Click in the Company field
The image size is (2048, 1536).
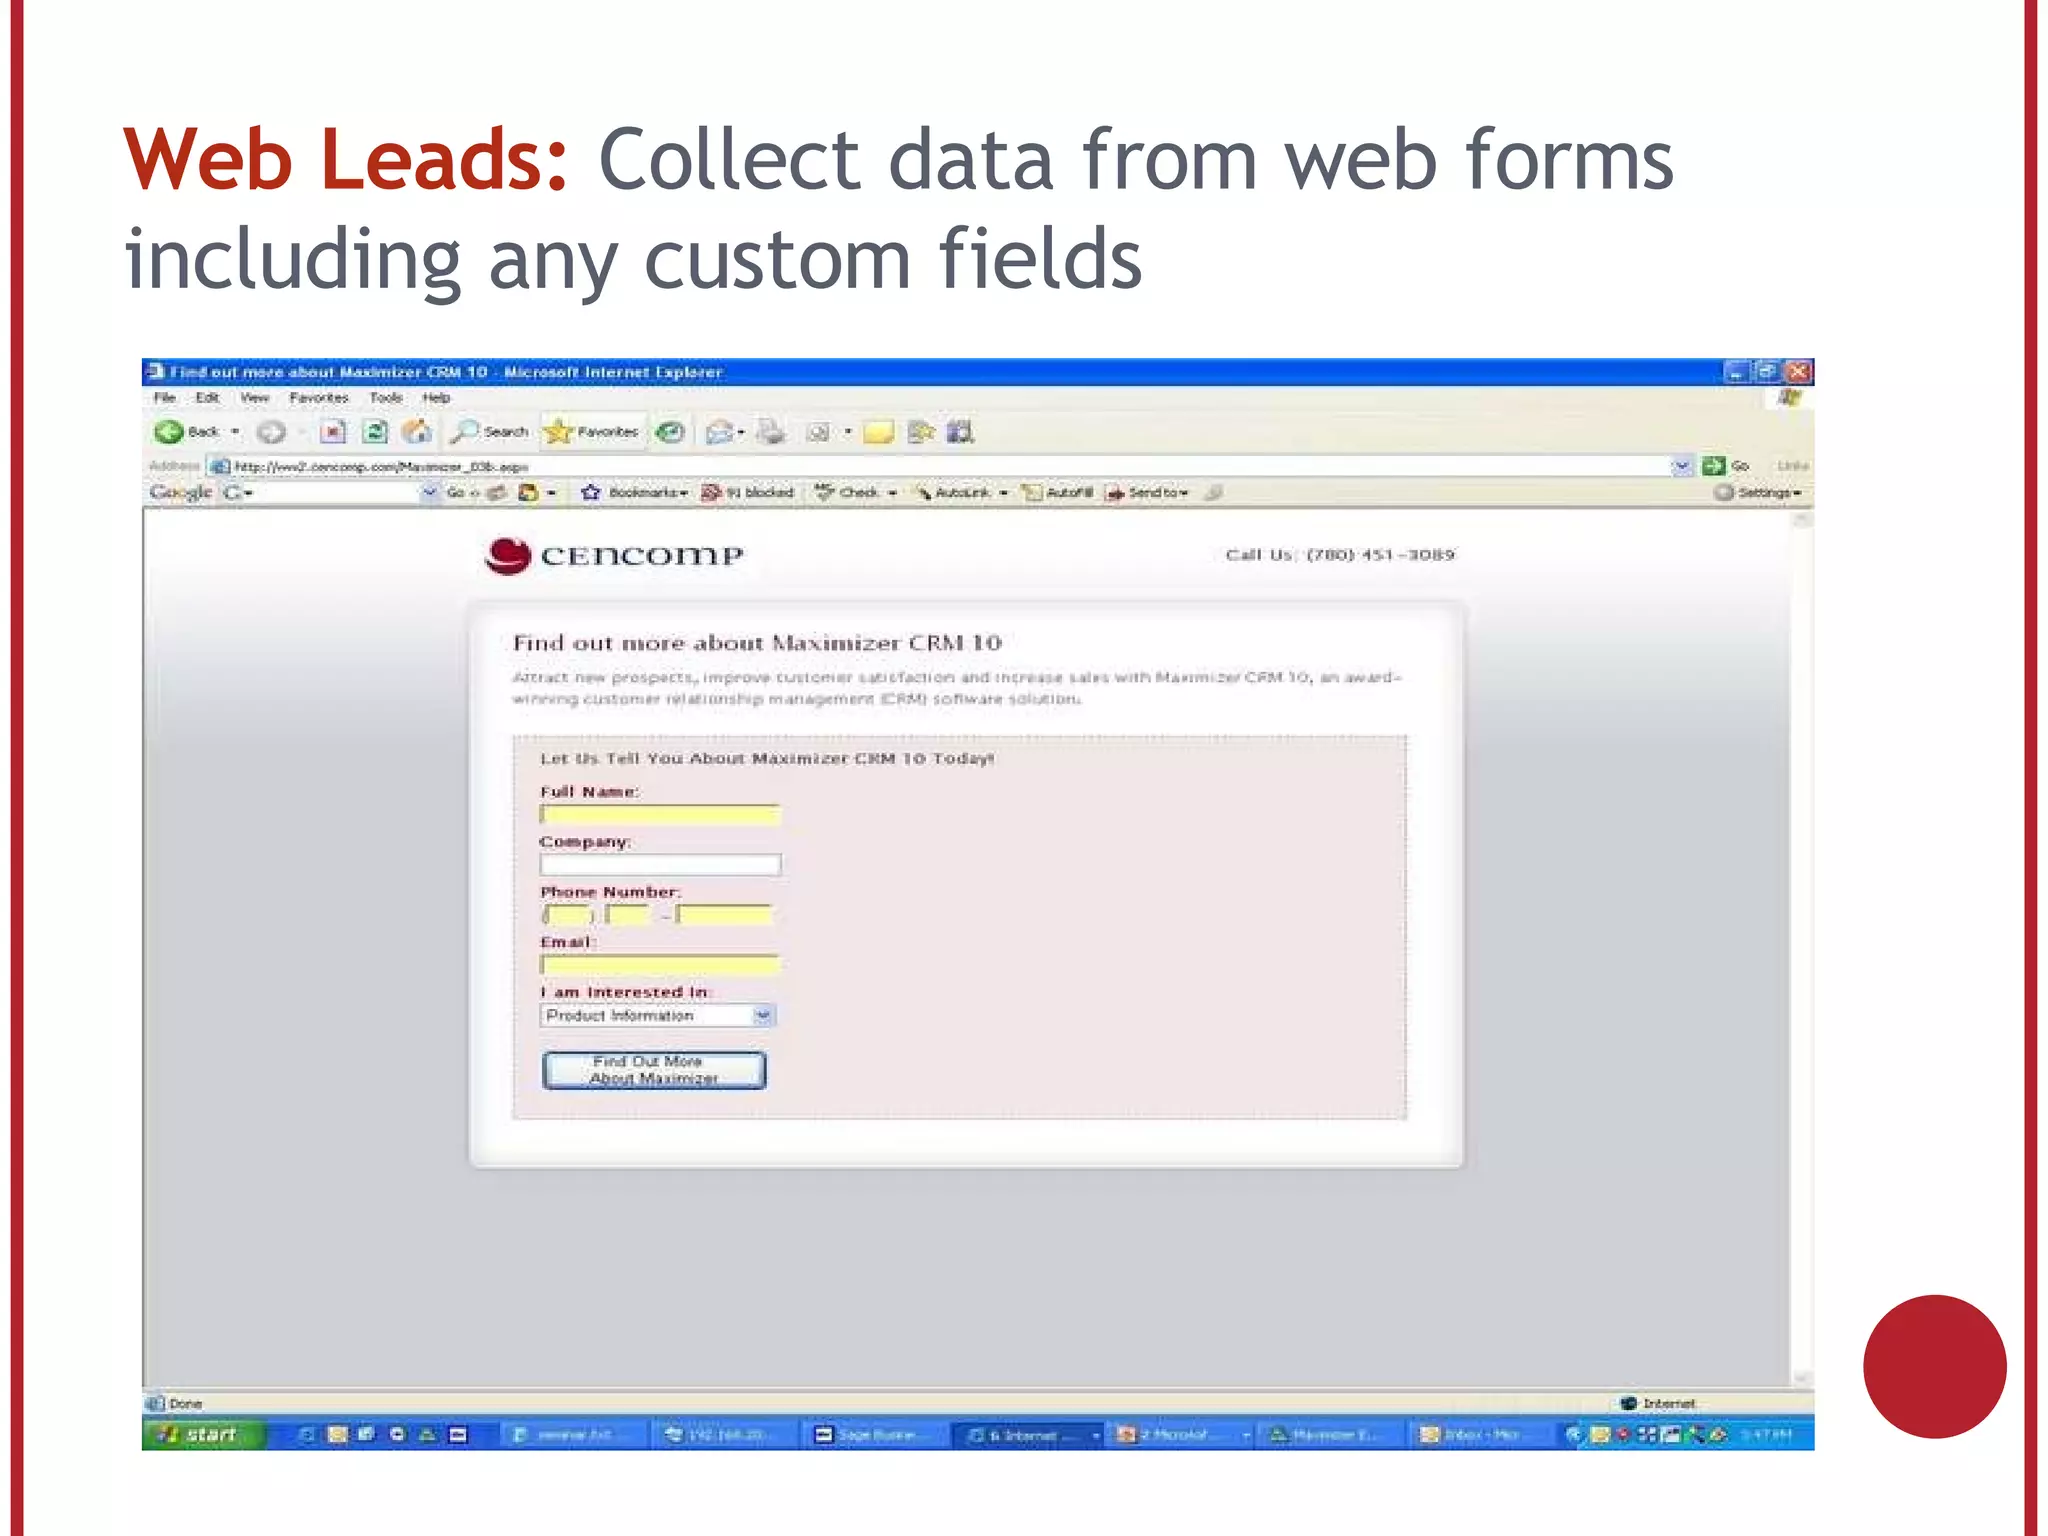coord(659,864)
